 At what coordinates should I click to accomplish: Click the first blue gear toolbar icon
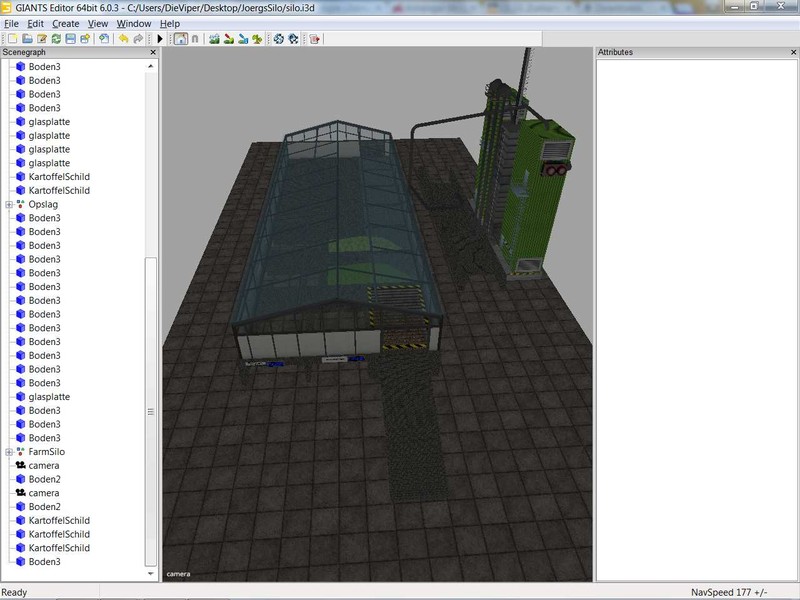coord(279,39)
